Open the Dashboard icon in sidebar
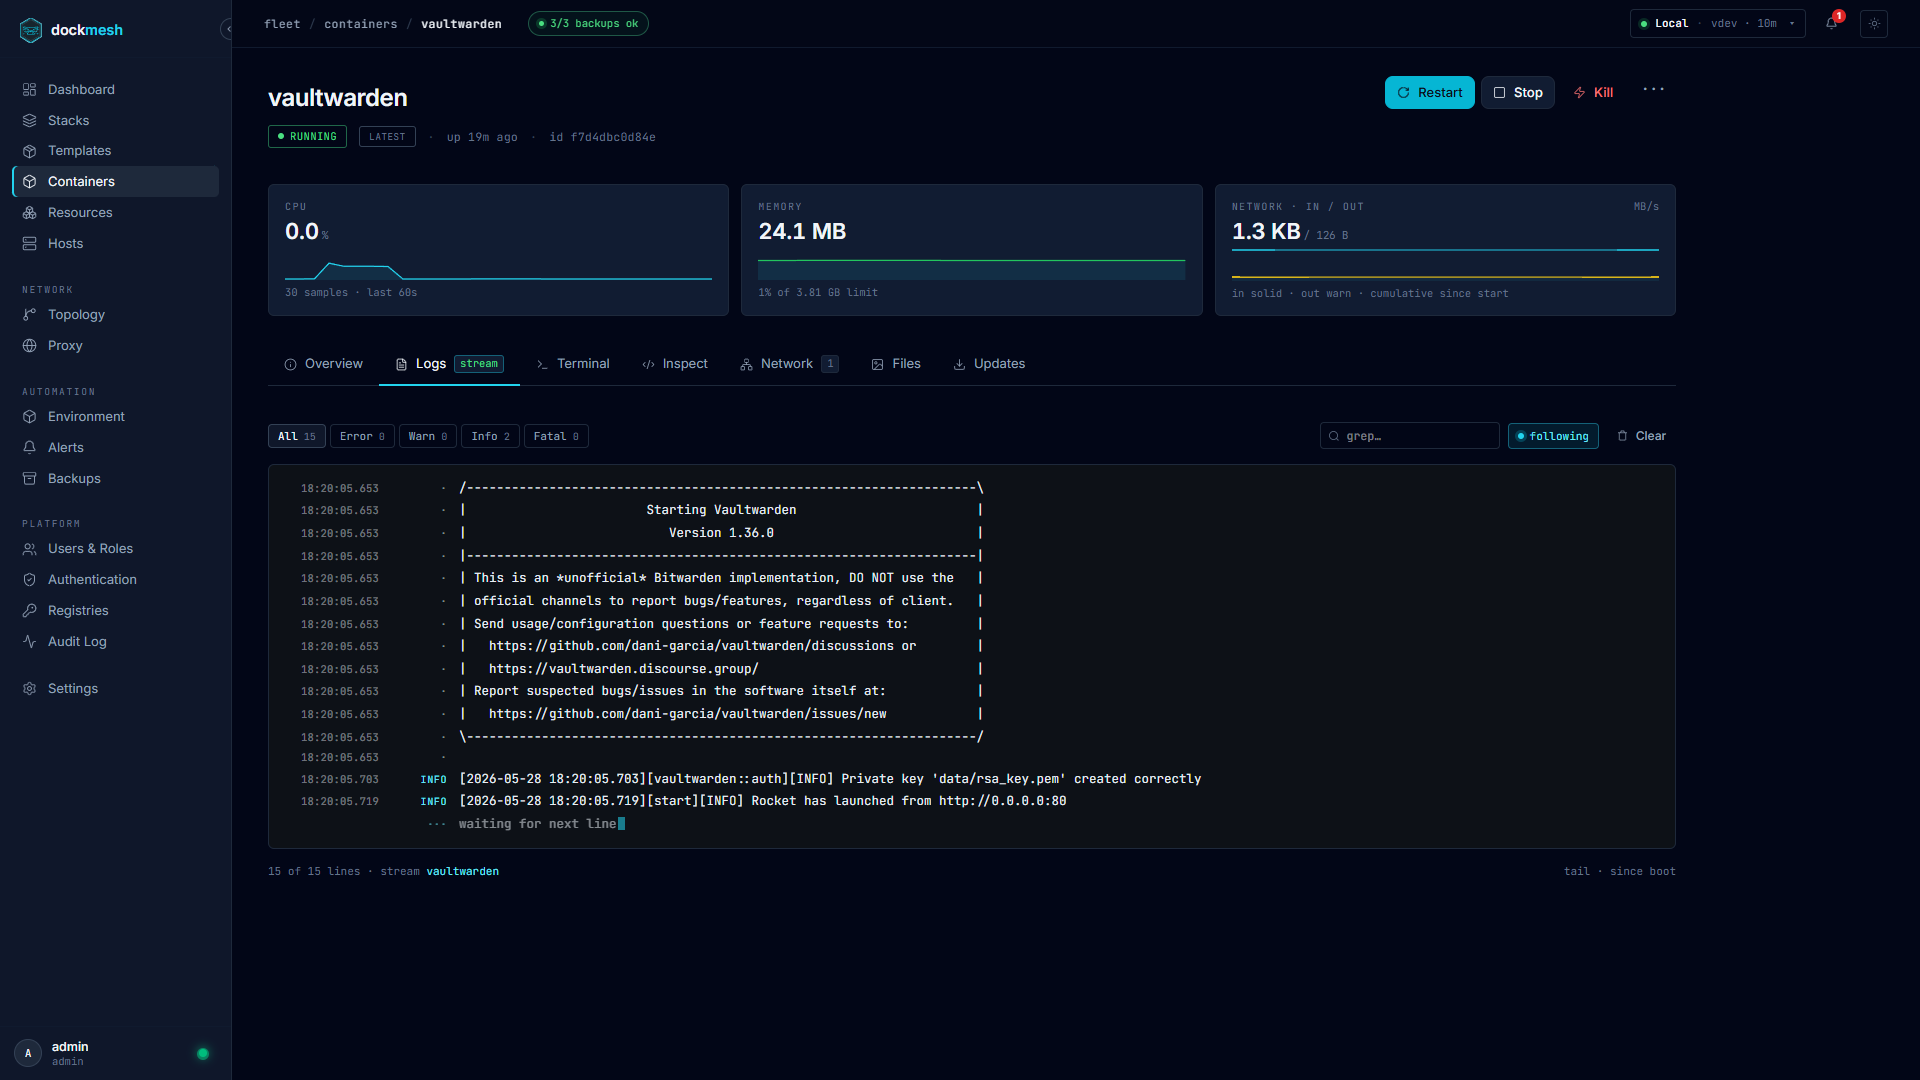1920x1080 pixels. pos(30,89)
